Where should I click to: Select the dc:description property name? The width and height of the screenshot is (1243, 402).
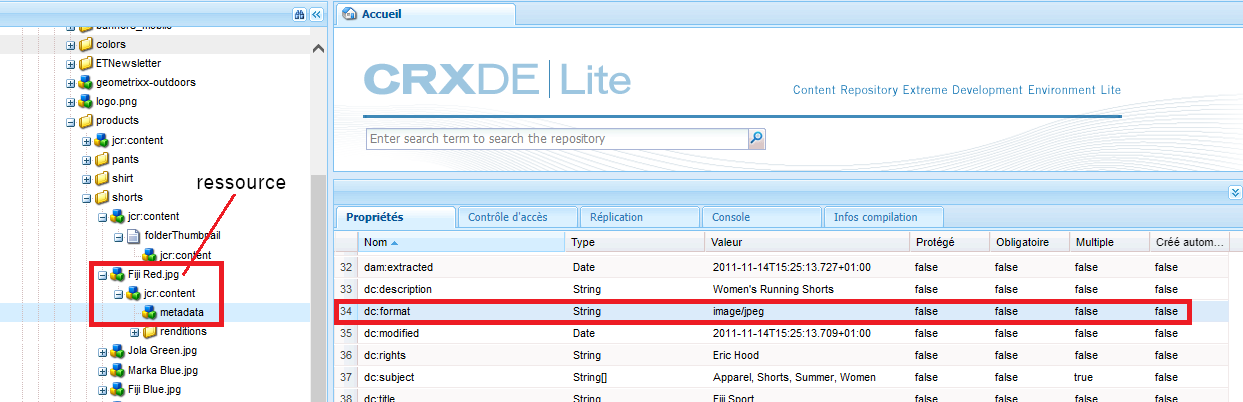point(397,290)
